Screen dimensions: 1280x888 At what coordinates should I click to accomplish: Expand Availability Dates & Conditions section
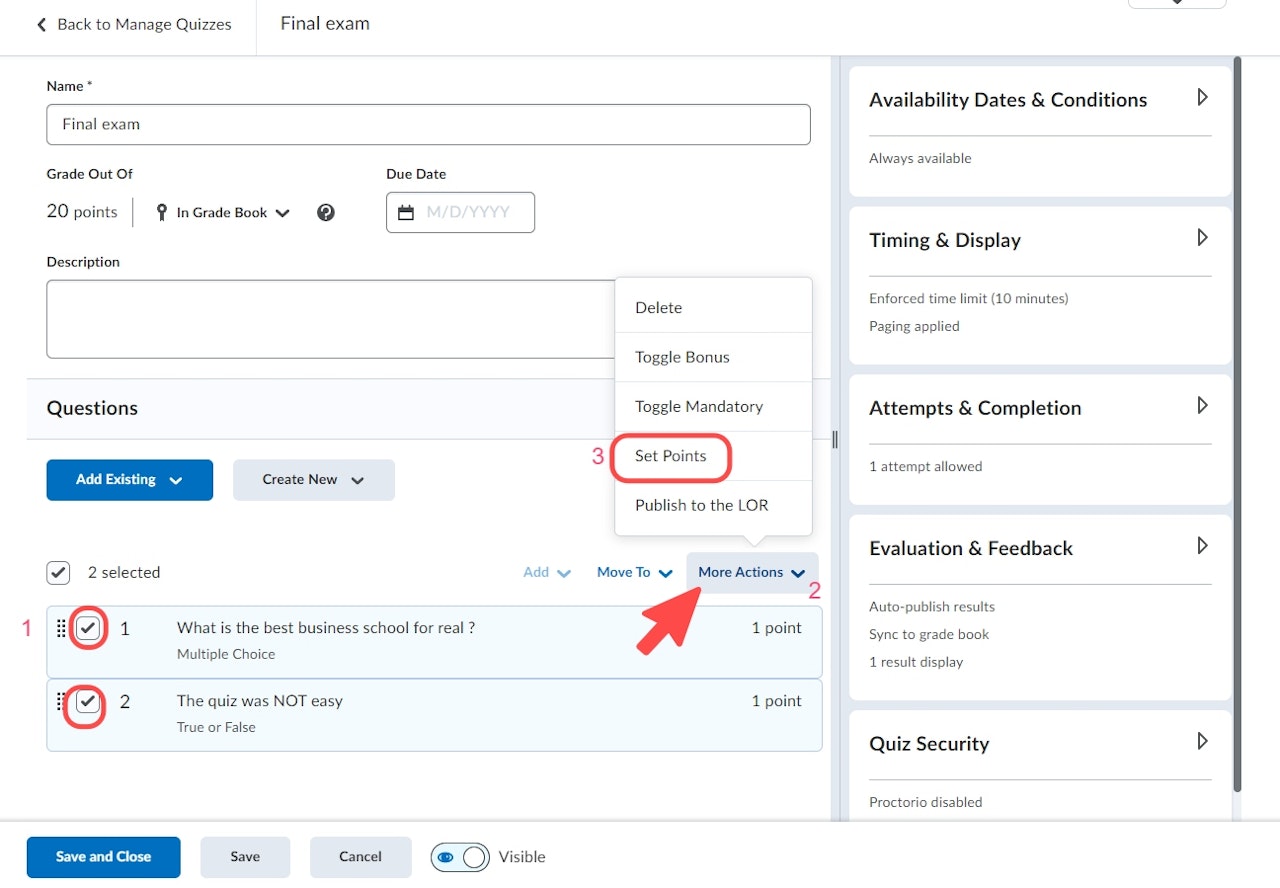point(1203,98)
